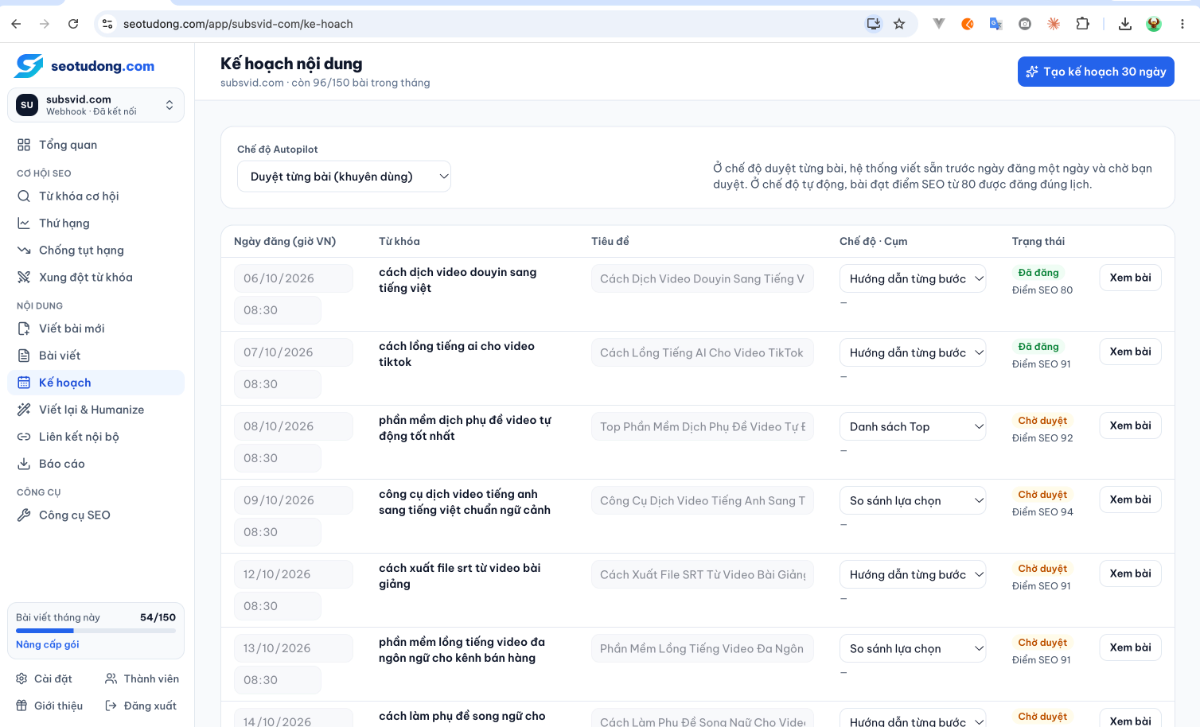Reload the page in browser
This screenshot has width=1200, height=727.
[x=73, y=23]
